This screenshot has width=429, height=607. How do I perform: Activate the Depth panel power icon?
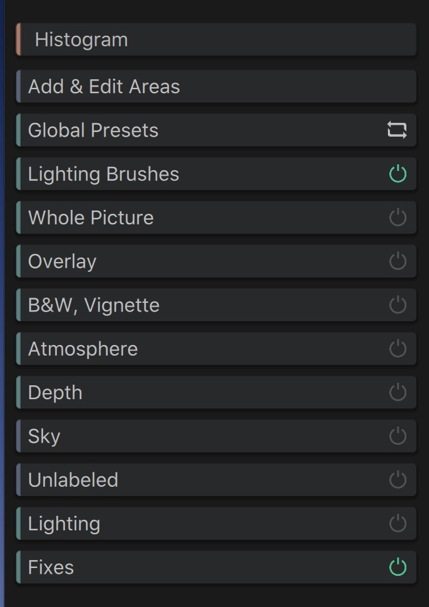[x=398, y=393]
